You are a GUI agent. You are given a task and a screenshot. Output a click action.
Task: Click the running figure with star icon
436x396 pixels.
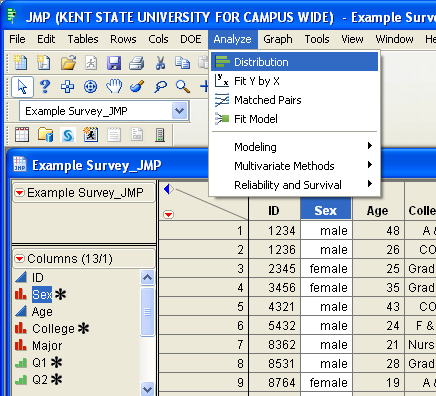(x=91, y=135)
